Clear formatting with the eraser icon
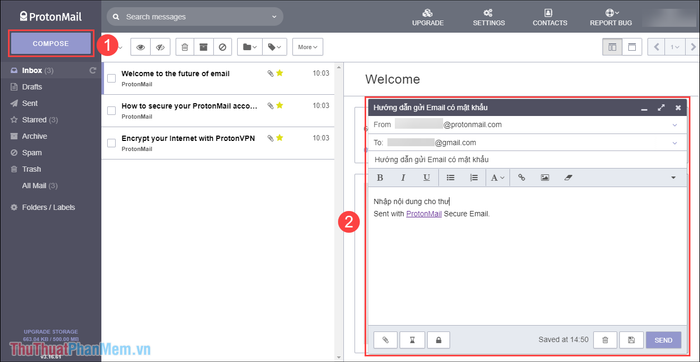 [568, 178]
